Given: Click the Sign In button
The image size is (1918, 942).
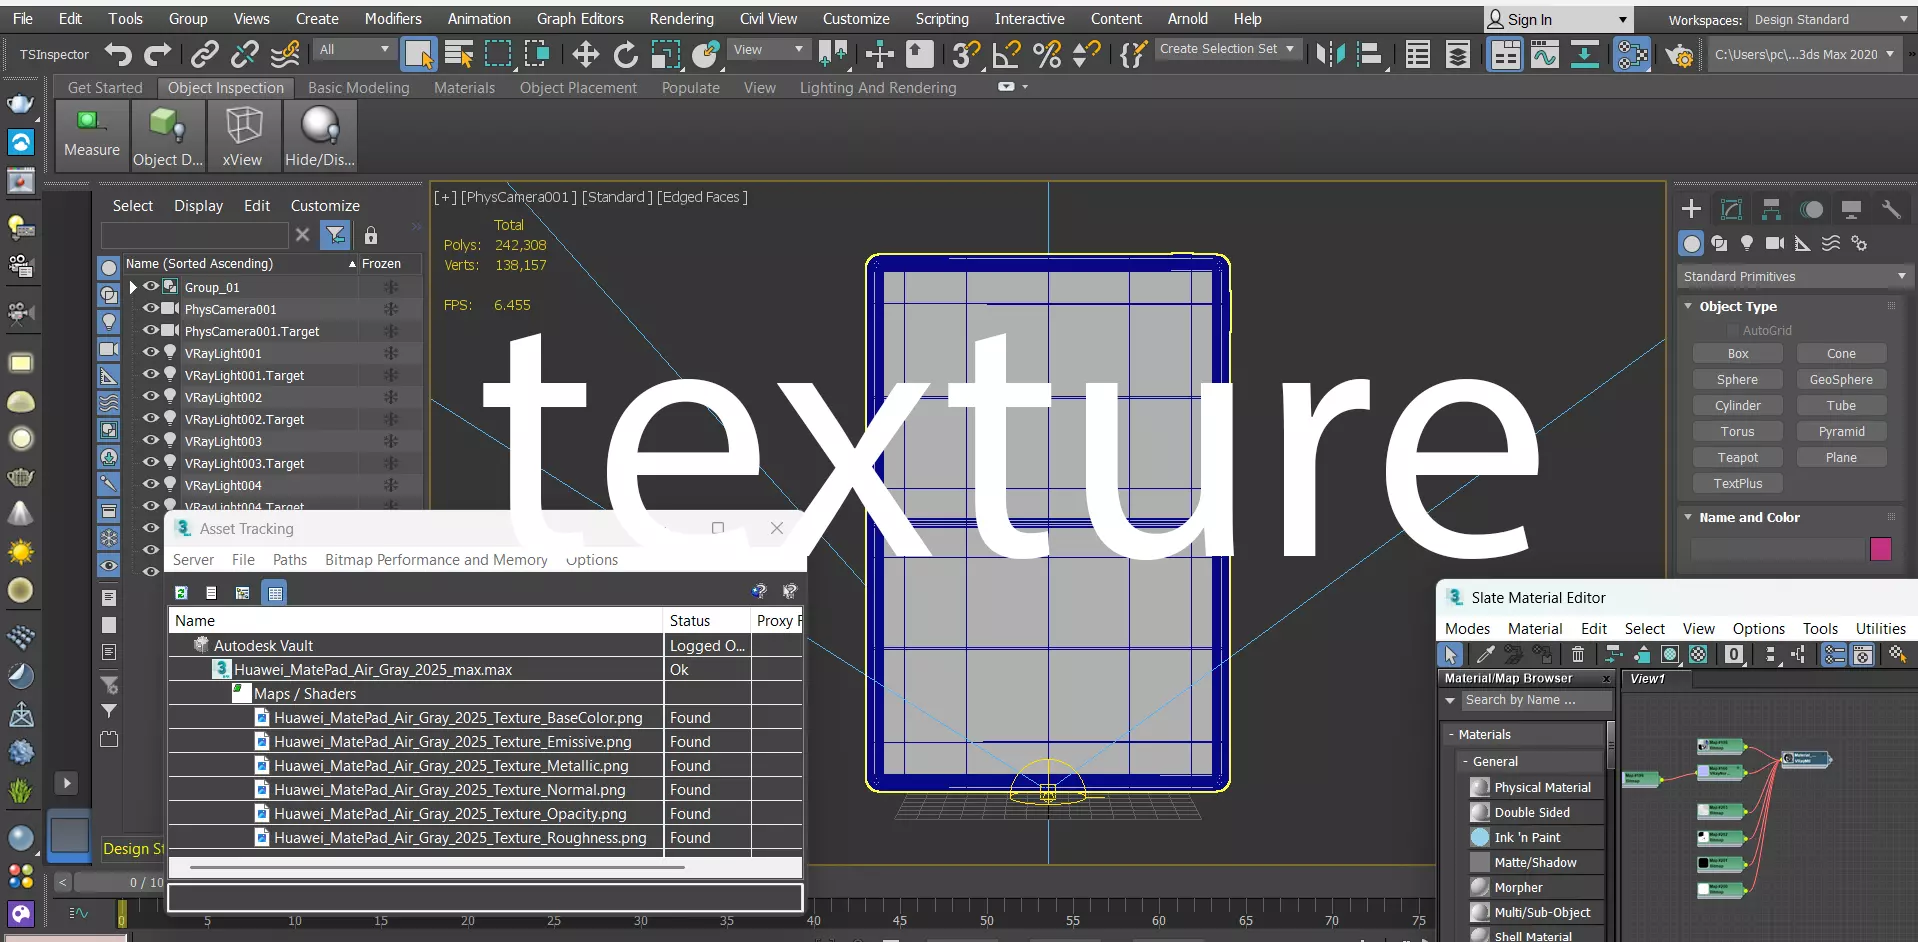Looking at the screenshot, I should tap(1558, 19).
